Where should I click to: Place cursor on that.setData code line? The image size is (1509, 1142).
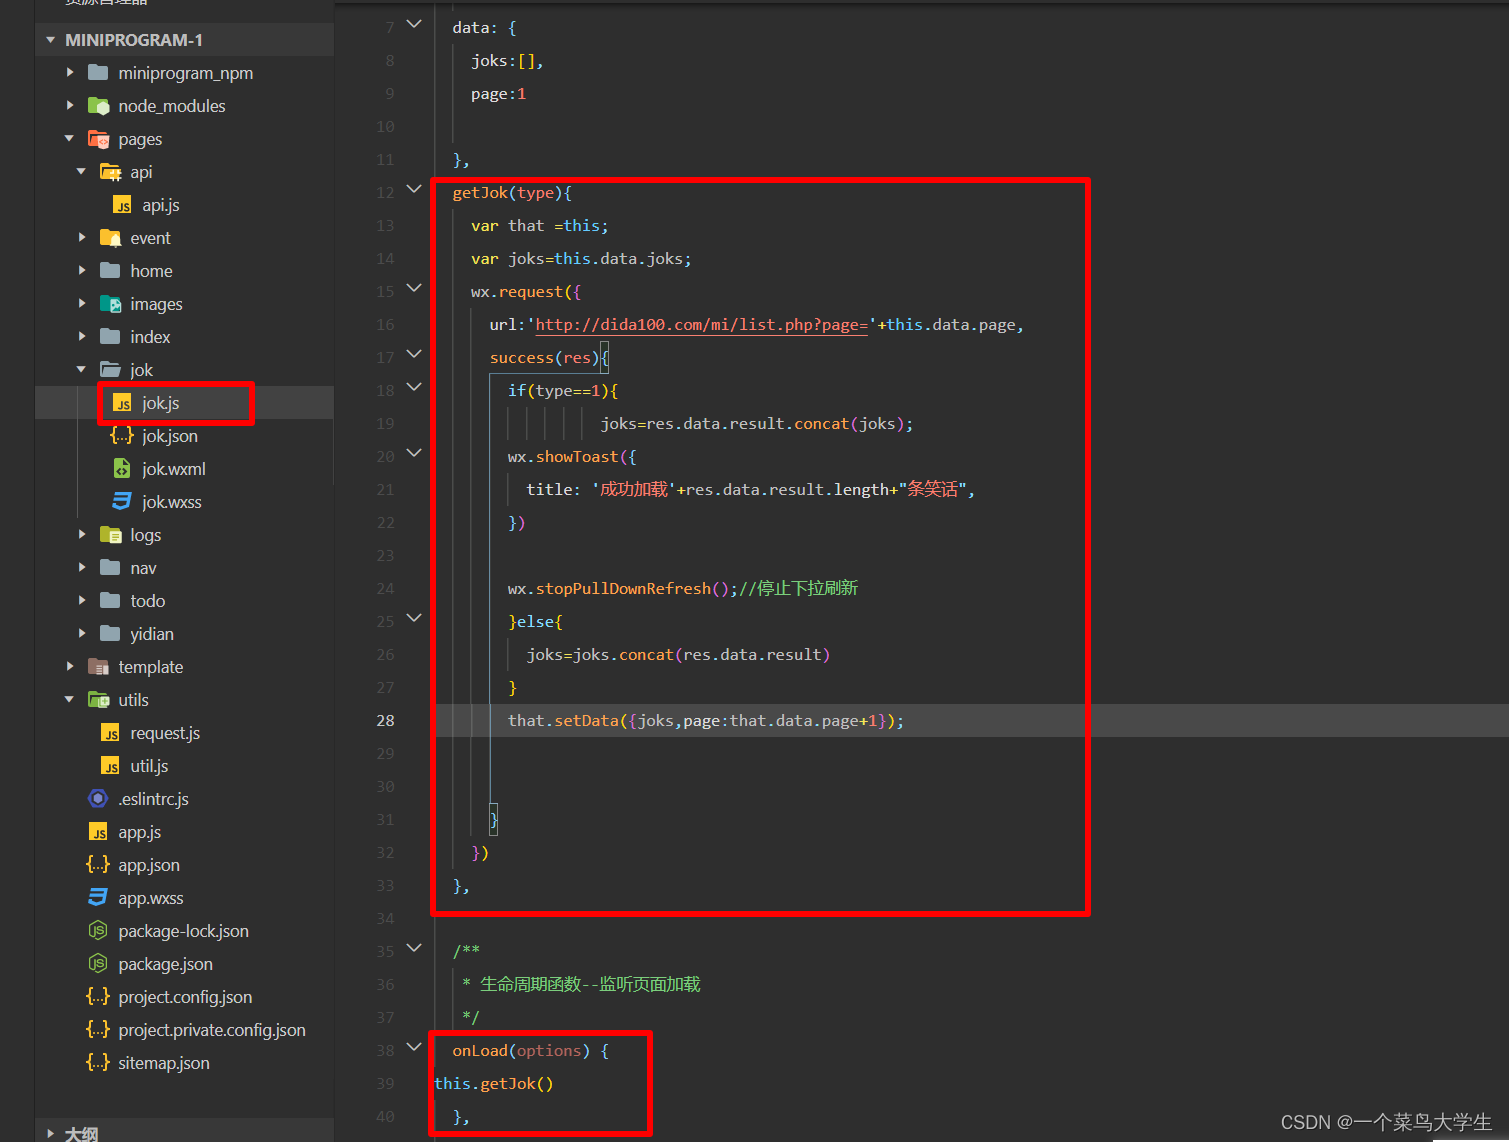pos(706,721)
